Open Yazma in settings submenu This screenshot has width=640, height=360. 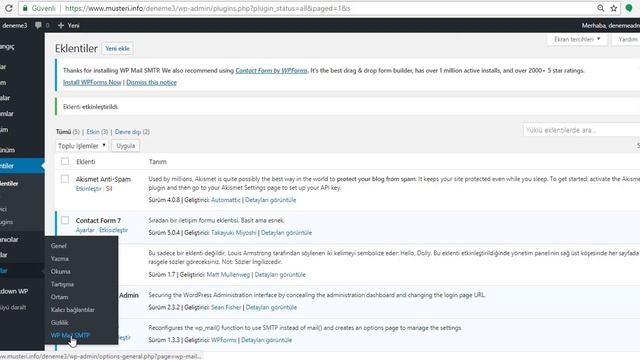coord(60,258)
